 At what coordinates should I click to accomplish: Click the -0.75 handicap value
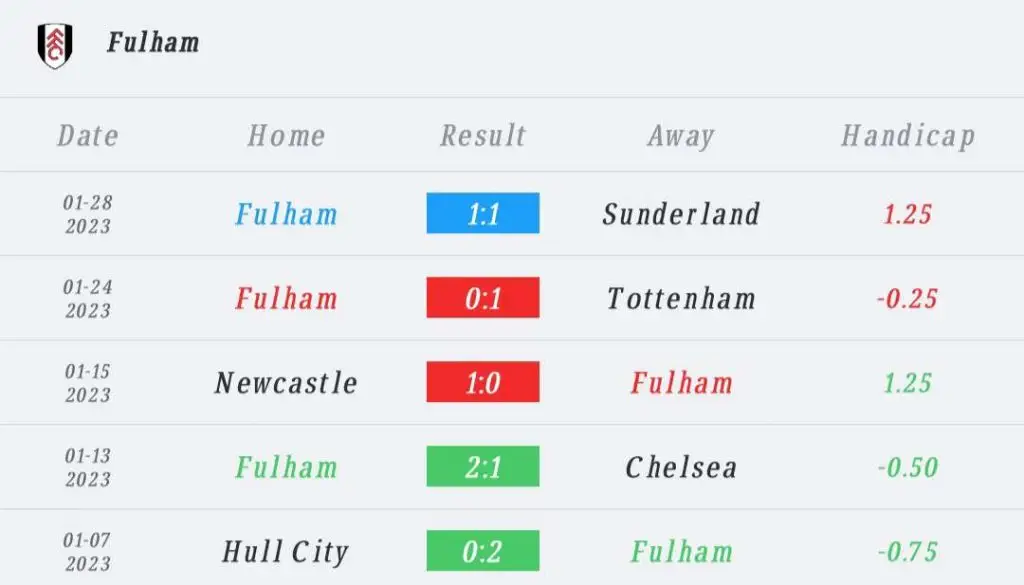coord(908,552)
